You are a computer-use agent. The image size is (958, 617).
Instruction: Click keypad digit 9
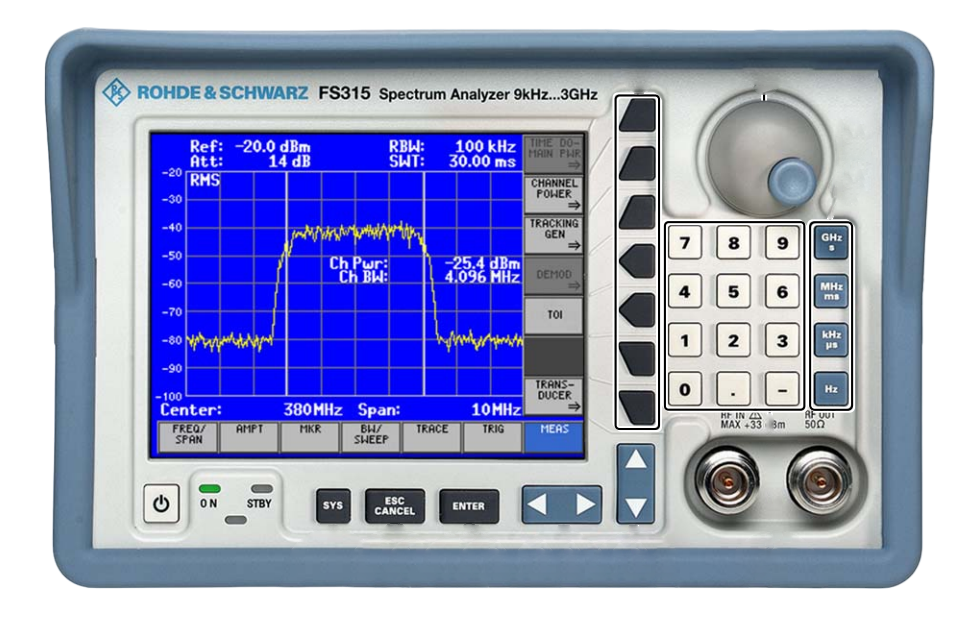(782, 243)
